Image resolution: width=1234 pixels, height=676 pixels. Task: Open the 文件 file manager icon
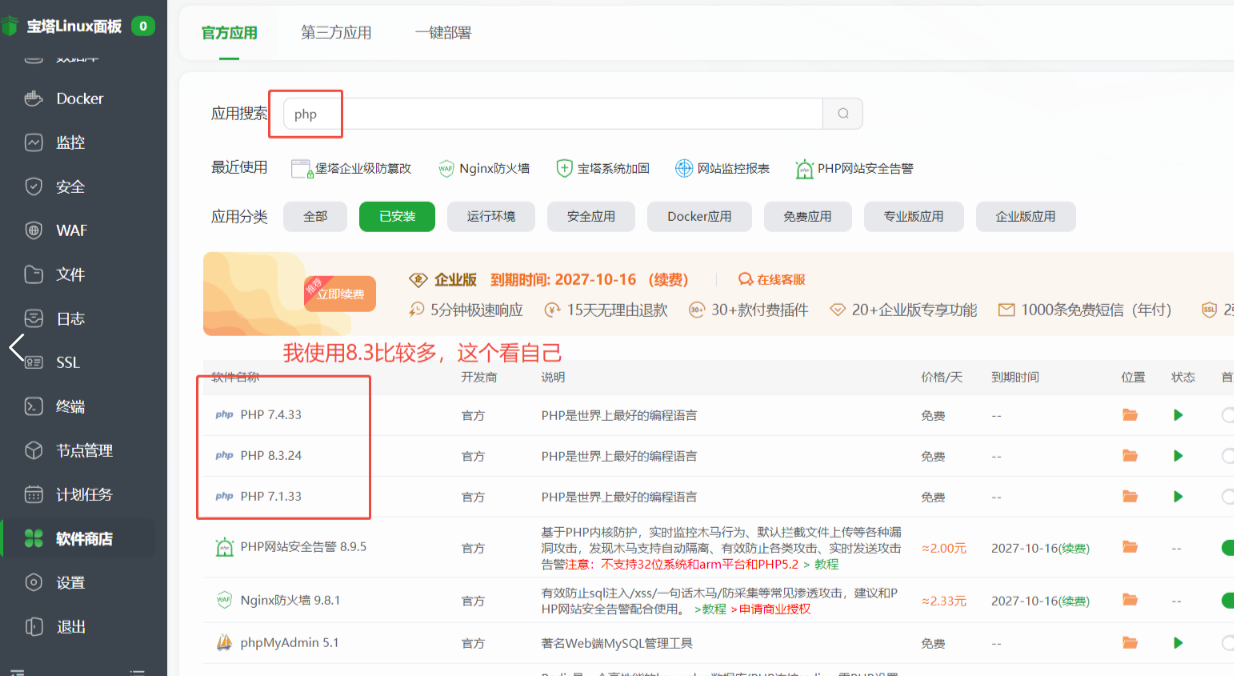(x=34, y=274)
